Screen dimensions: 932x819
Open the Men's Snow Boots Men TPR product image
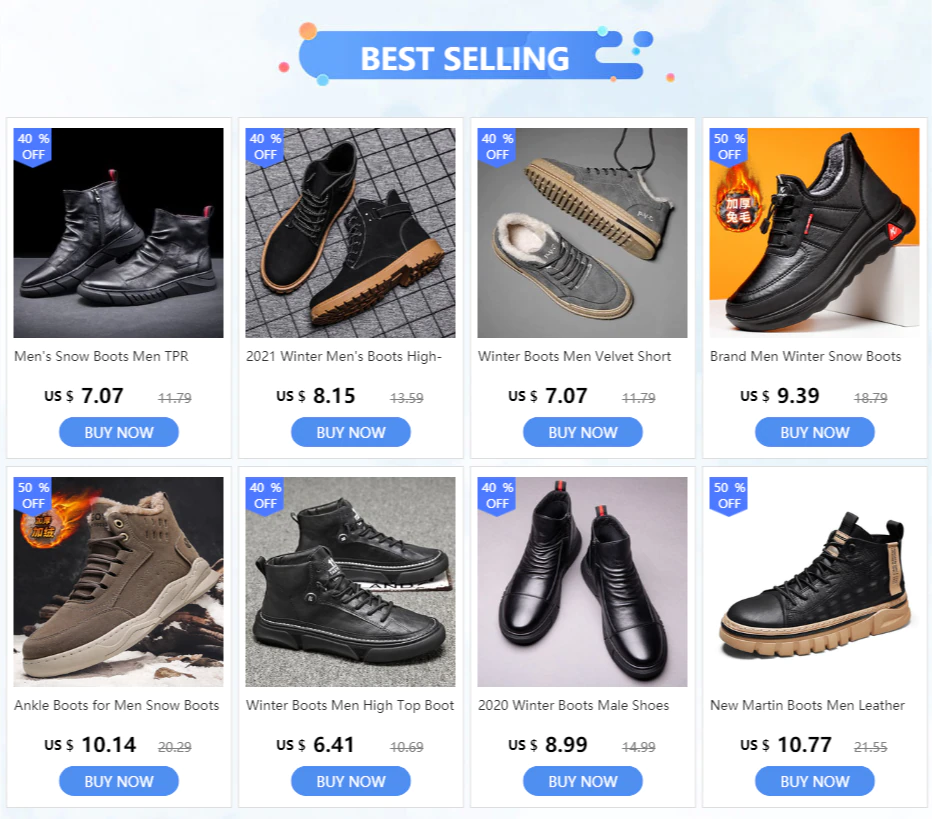[119, 233]
